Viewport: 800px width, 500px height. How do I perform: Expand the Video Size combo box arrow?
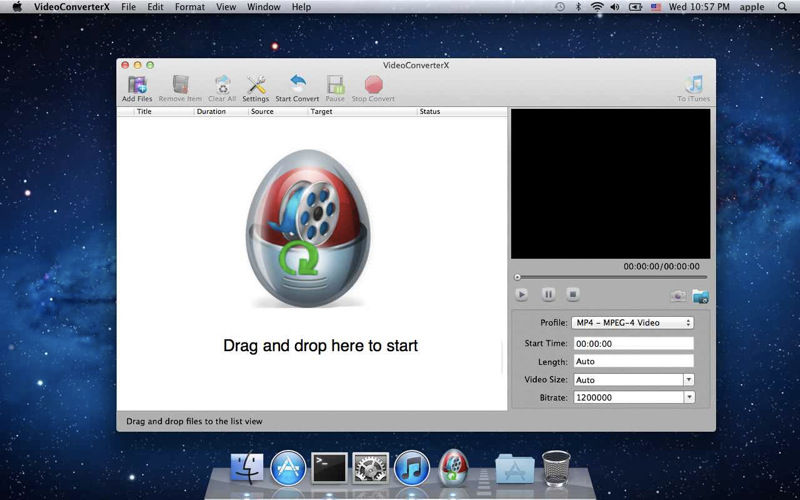689,380
